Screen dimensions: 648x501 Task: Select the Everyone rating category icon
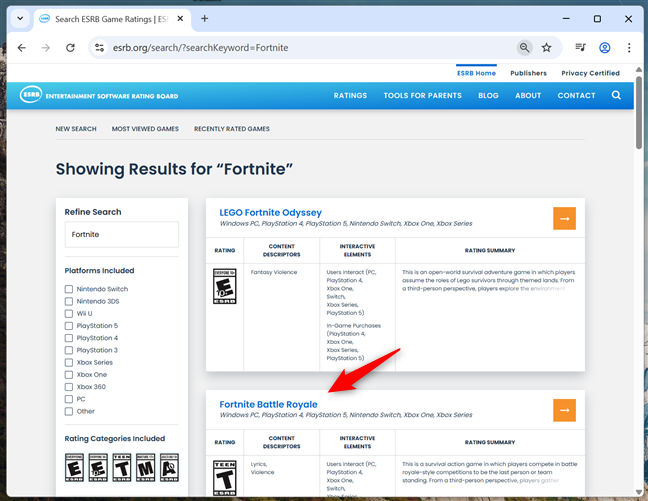74,468
